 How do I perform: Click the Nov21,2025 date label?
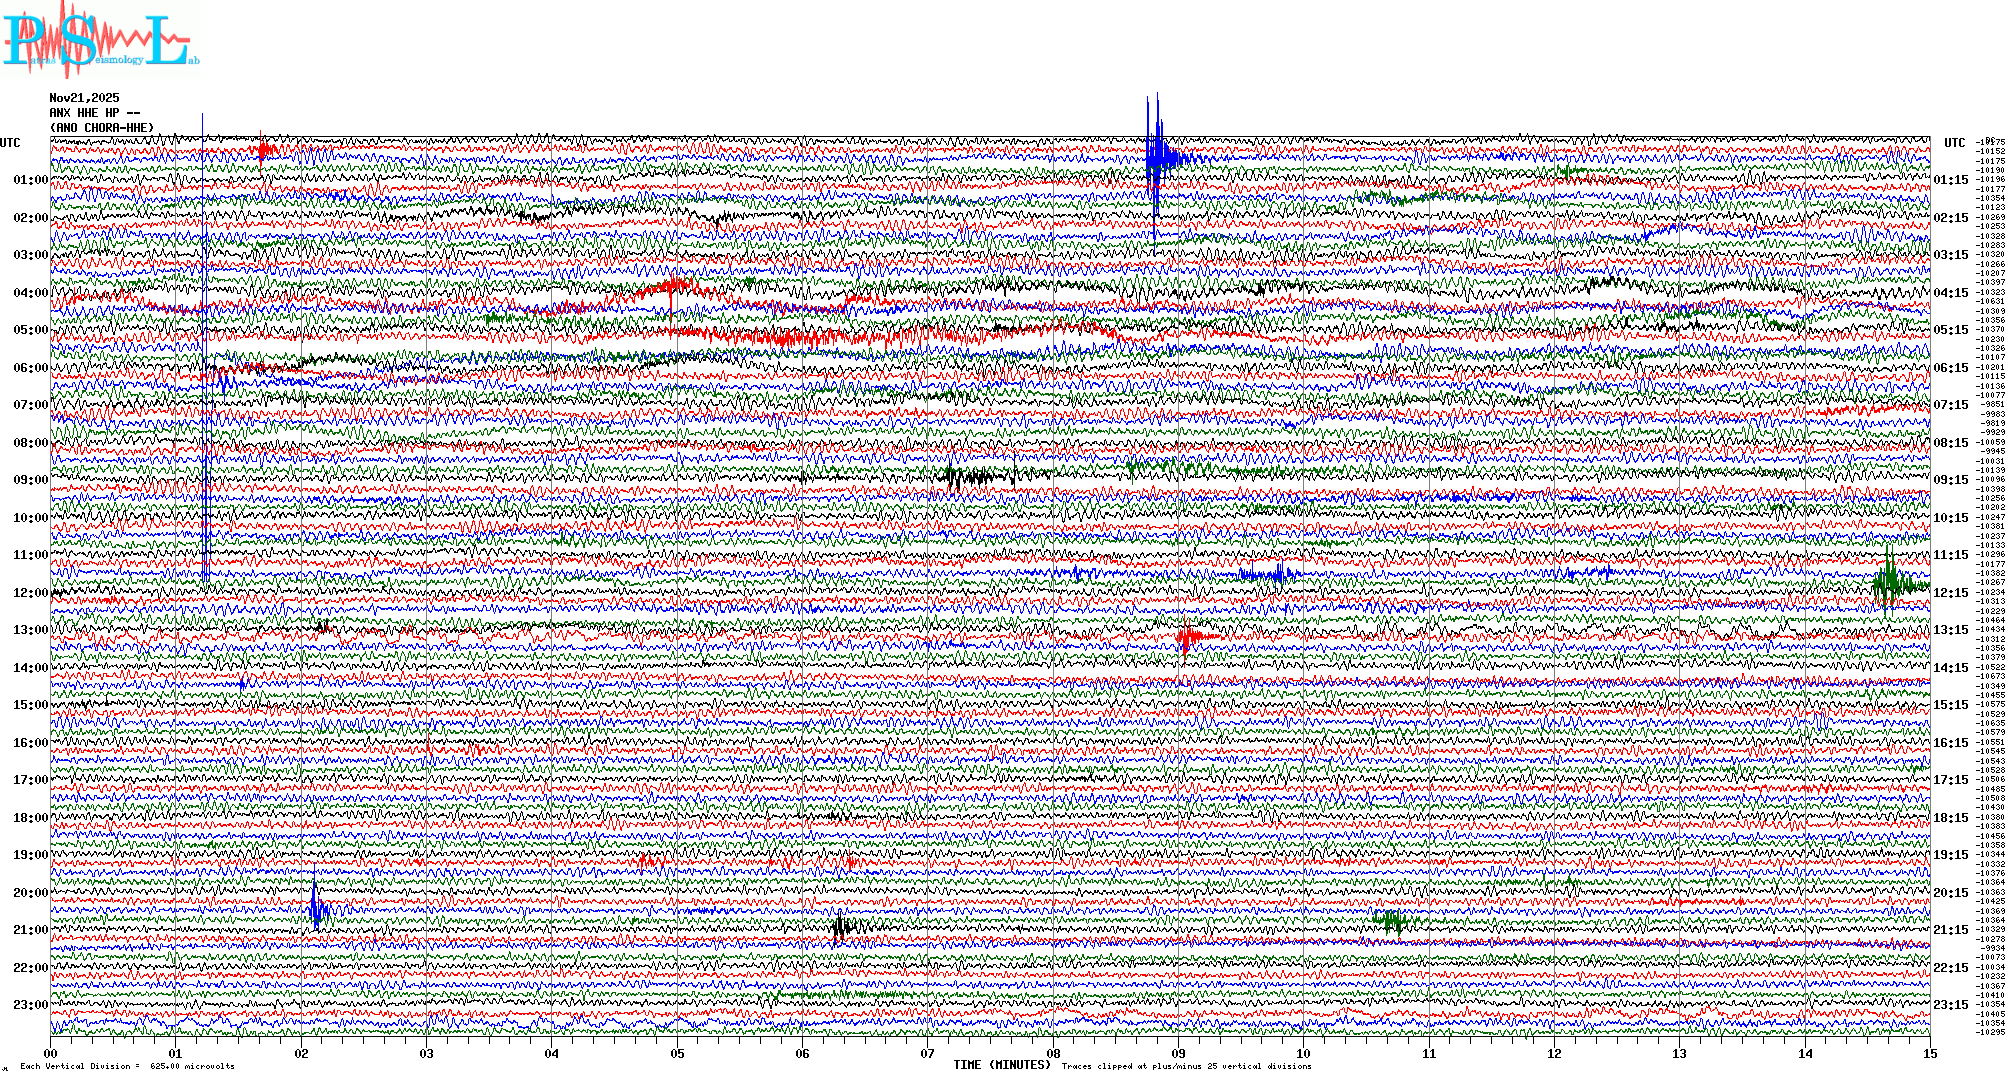84,98
